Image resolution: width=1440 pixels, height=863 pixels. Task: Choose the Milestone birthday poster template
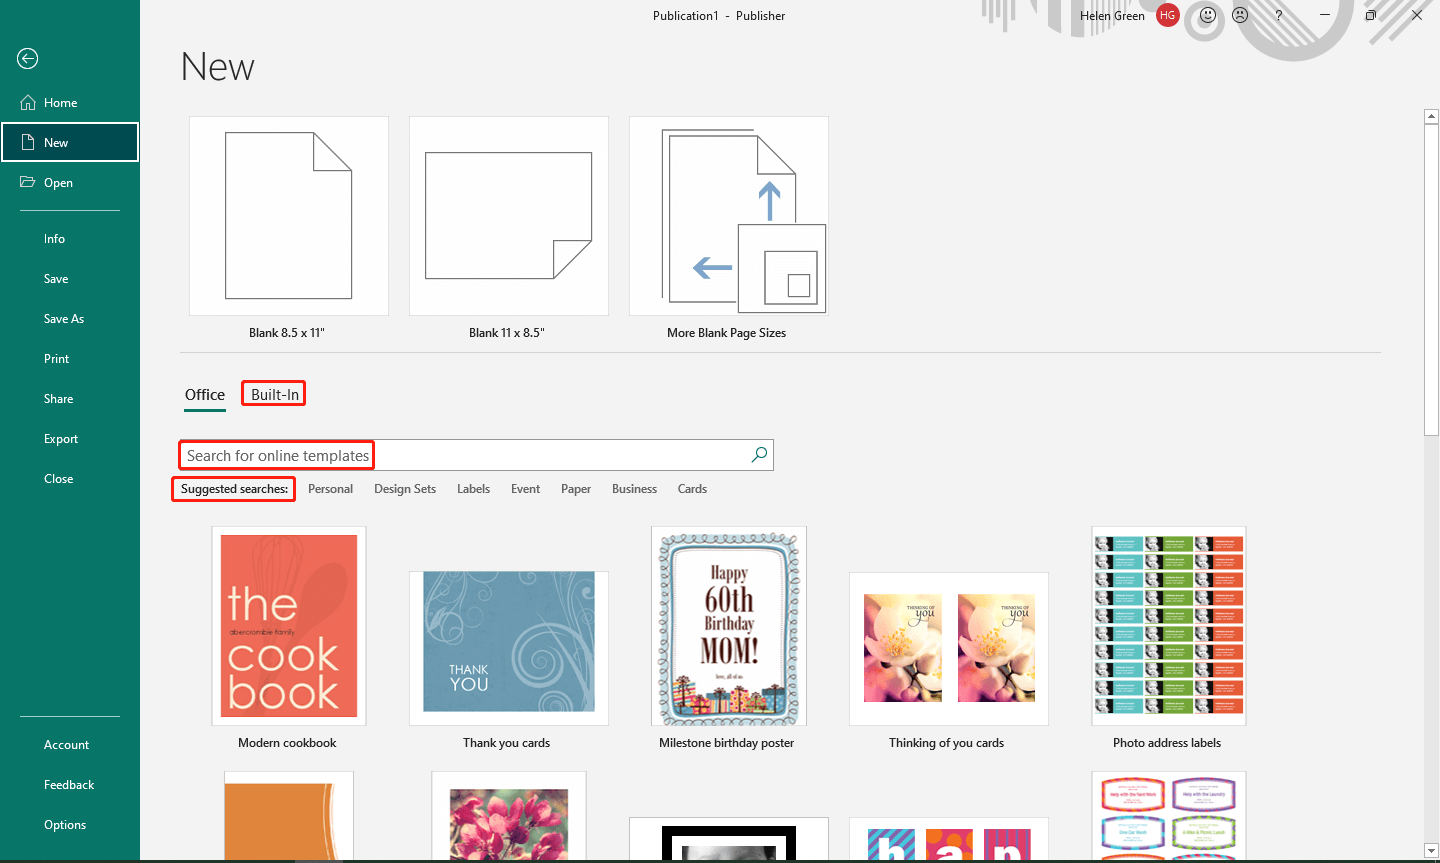(729, 626)
